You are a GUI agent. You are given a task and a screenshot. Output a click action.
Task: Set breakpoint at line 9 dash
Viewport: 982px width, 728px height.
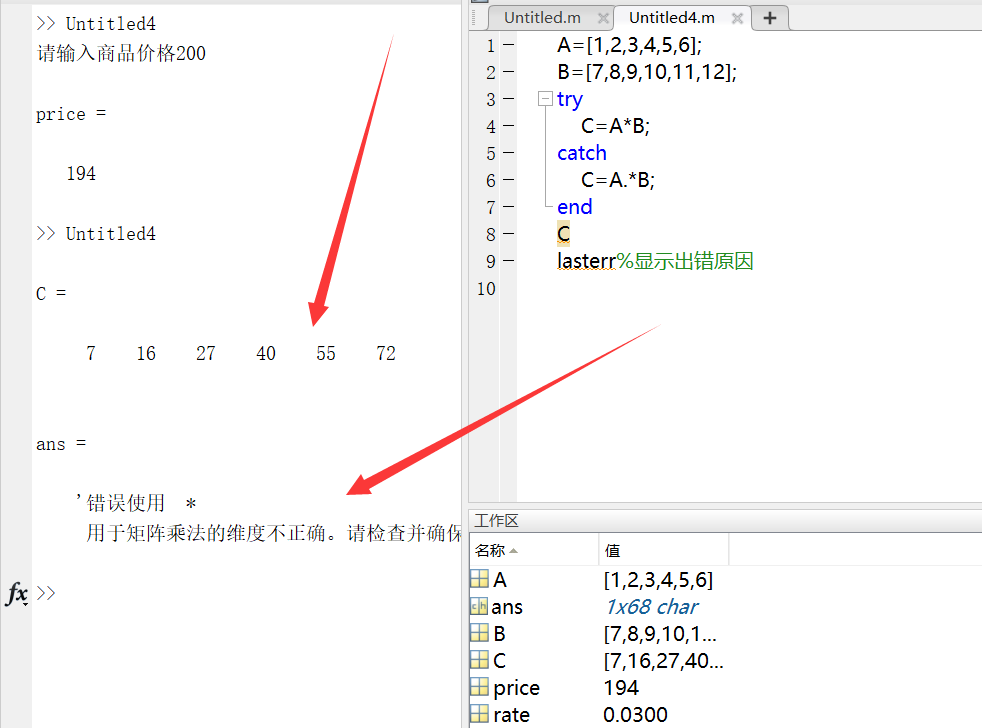[x=509, y=261]
